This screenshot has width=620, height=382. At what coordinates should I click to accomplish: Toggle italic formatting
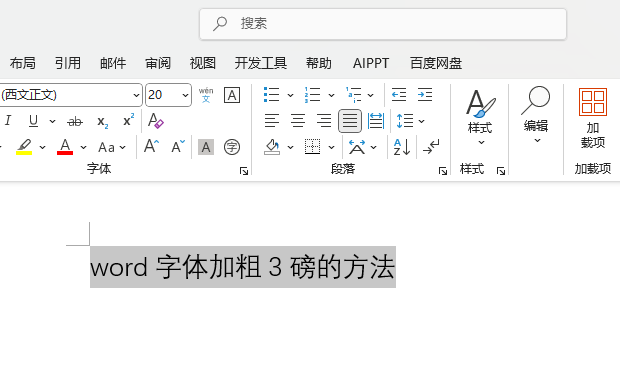point(8,121)
